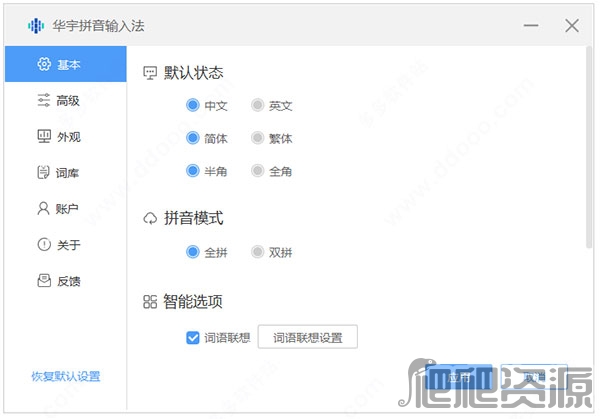Select the 中文 radio button
The height and width of the screenshot is (419, 600).
tap(192, 105)
